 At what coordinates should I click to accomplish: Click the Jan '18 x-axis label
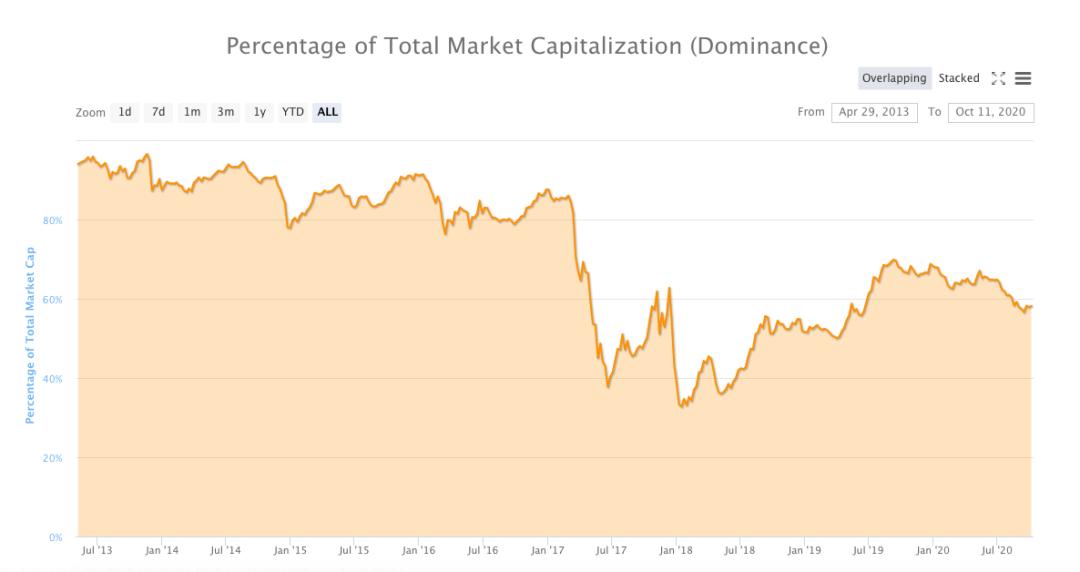click(x=676, y=550)
